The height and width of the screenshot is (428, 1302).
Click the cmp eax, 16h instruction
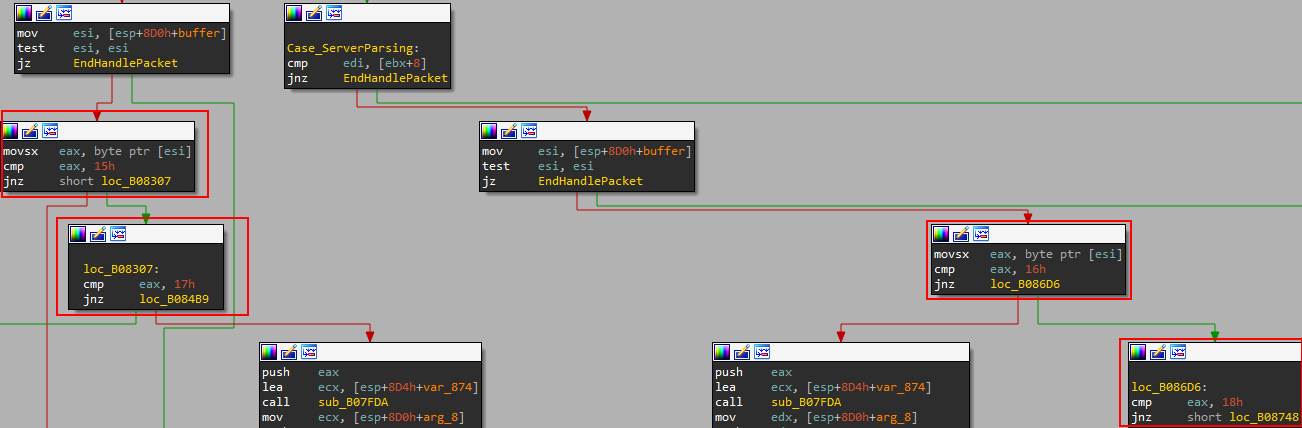click(x=990, y=269)
